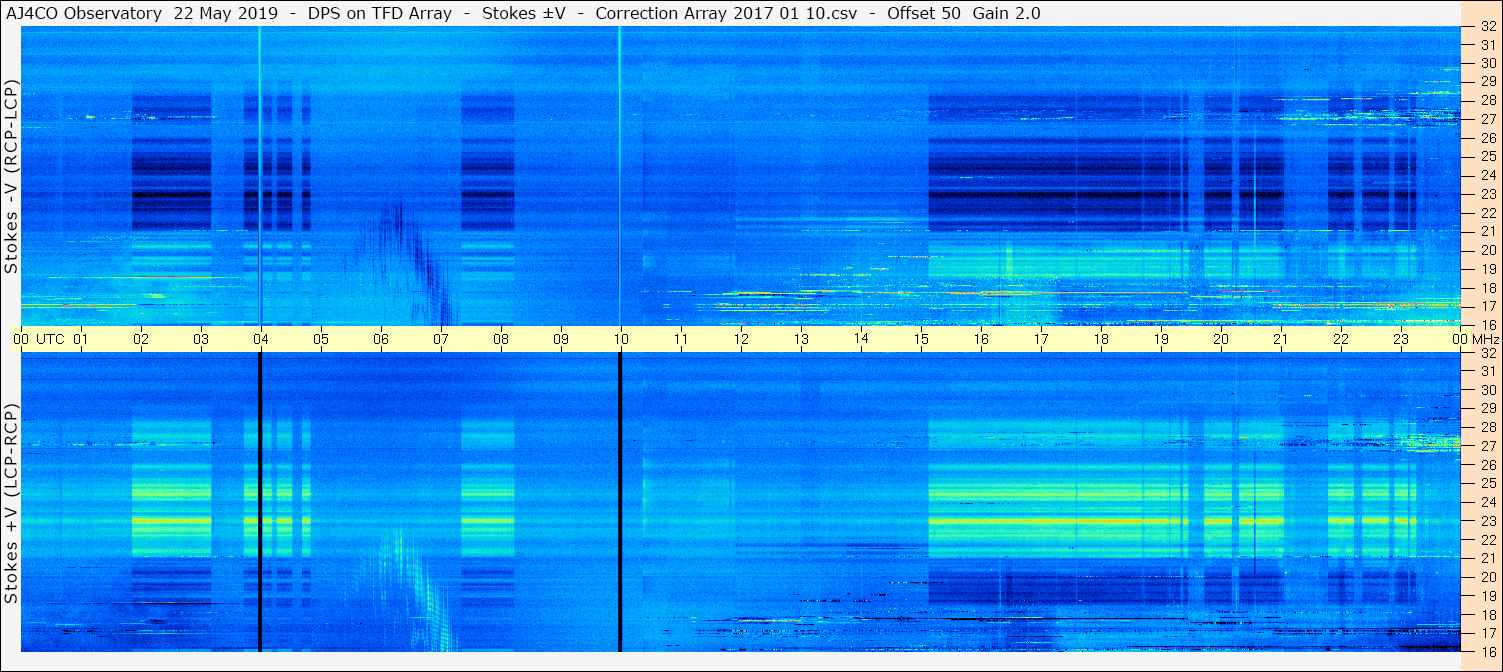Image resolution: width=1503 pixels, height=672 pixels.
Task: Select the 21 hour tick on time axis
Action: coord(1280,339)
